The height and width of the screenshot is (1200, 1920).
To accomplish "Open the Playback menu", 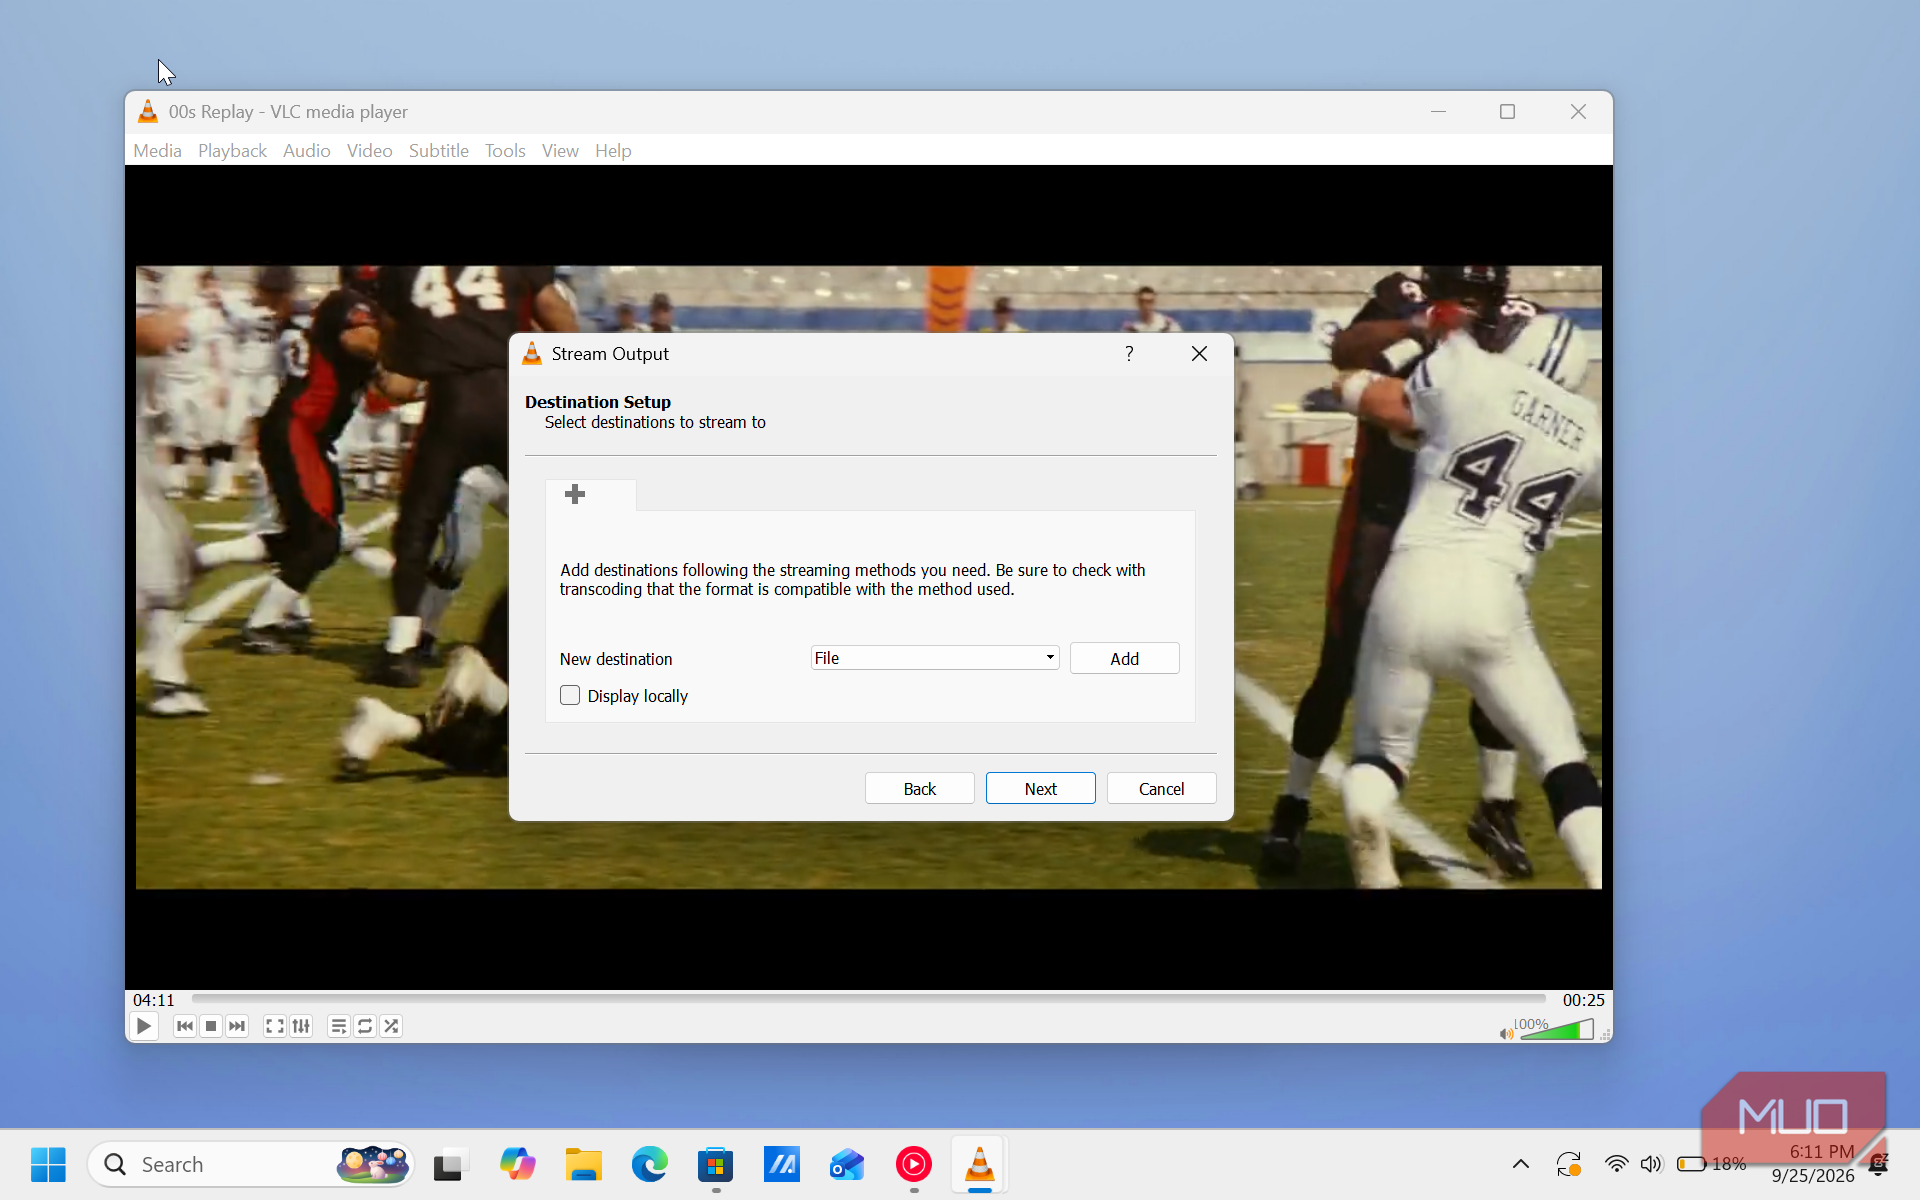I will [x=232, y=151].
